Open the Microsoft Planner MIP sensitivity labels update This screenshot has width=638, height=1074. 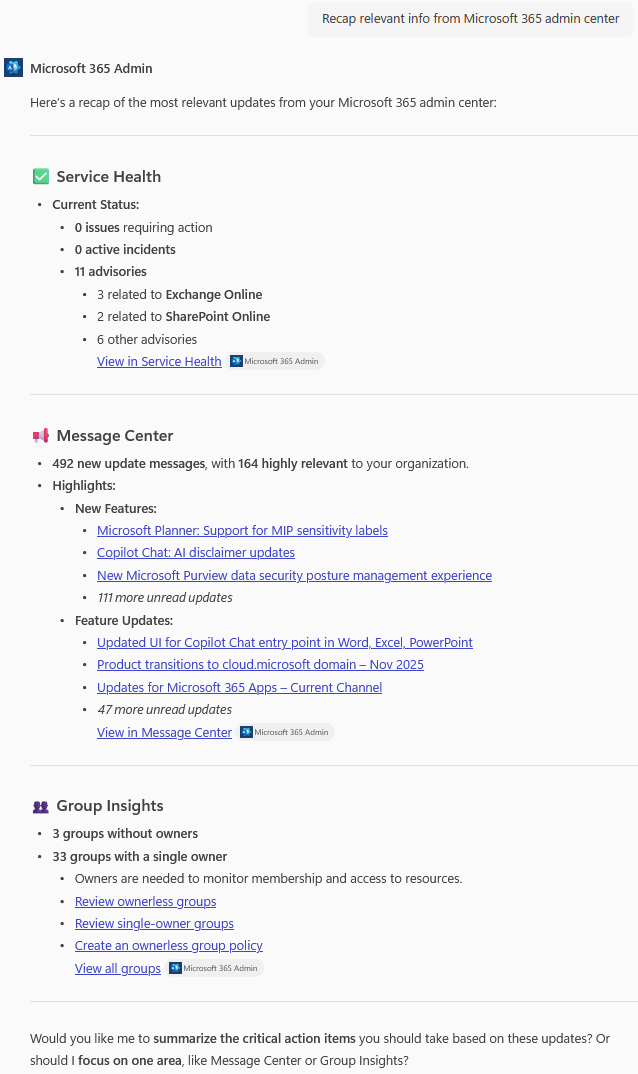(242, 530)
